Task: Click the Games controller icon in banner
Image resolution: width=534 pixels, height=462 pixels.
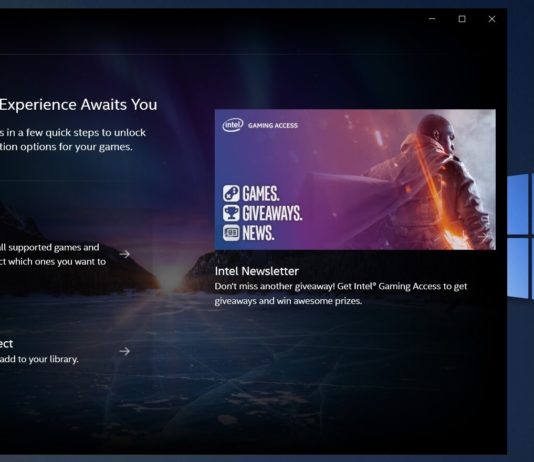Action: (x=231, y=193)
